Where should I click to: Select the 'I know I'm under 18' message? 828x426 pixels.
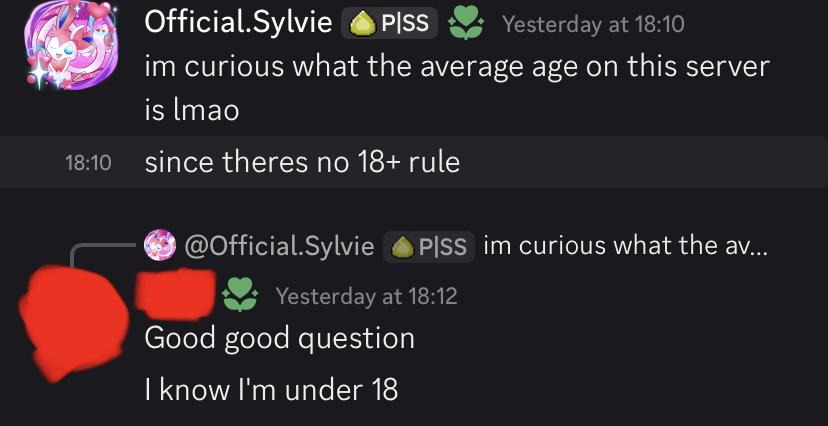click(272, 389)
